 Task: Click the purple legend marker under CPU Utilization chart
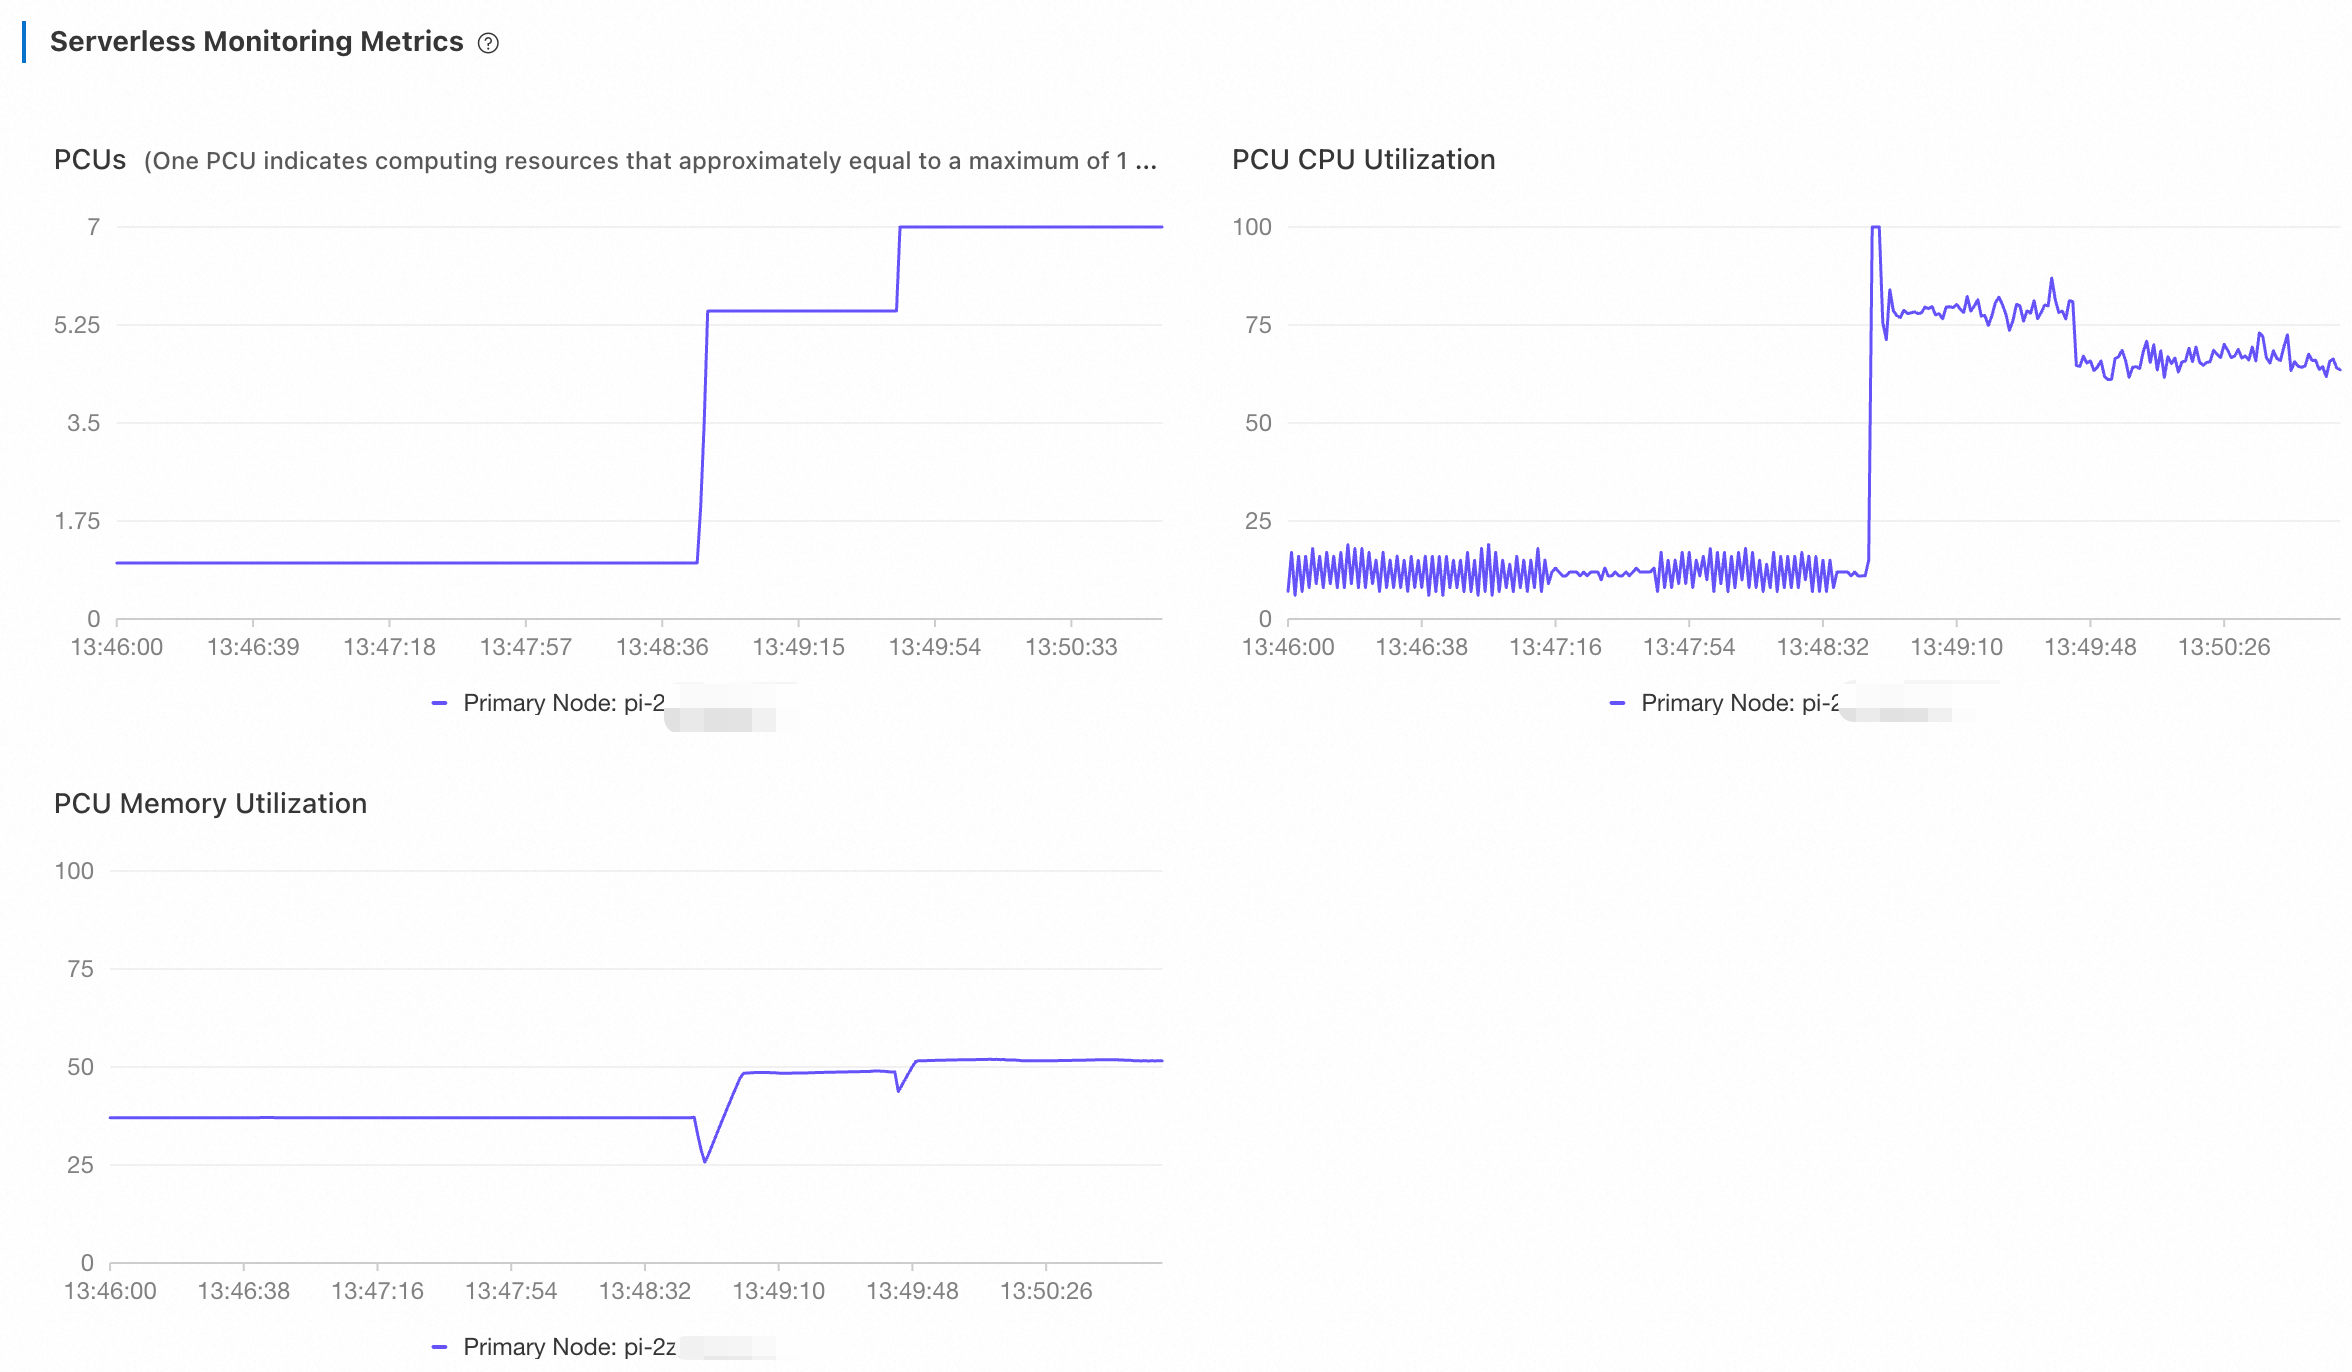tap(1617, 703)
